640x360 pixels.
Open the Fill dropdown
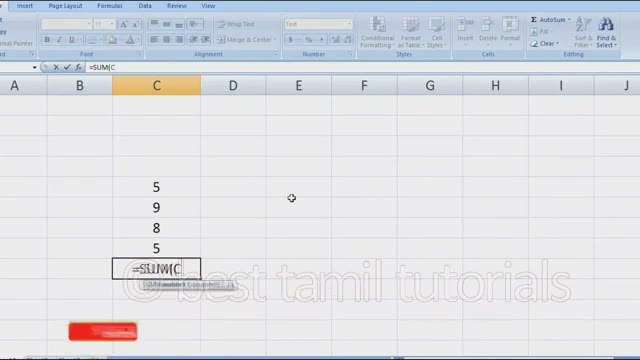(541, 31)
